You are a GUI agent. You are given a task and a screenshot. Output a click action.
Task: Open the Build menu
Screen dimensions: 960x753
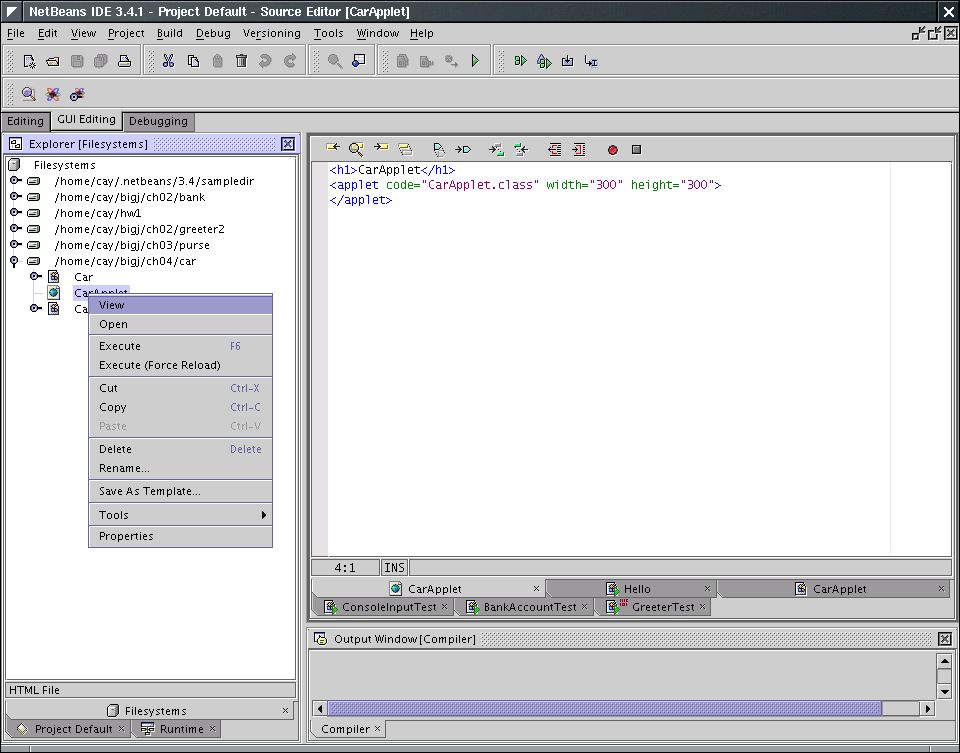point(170,33)
